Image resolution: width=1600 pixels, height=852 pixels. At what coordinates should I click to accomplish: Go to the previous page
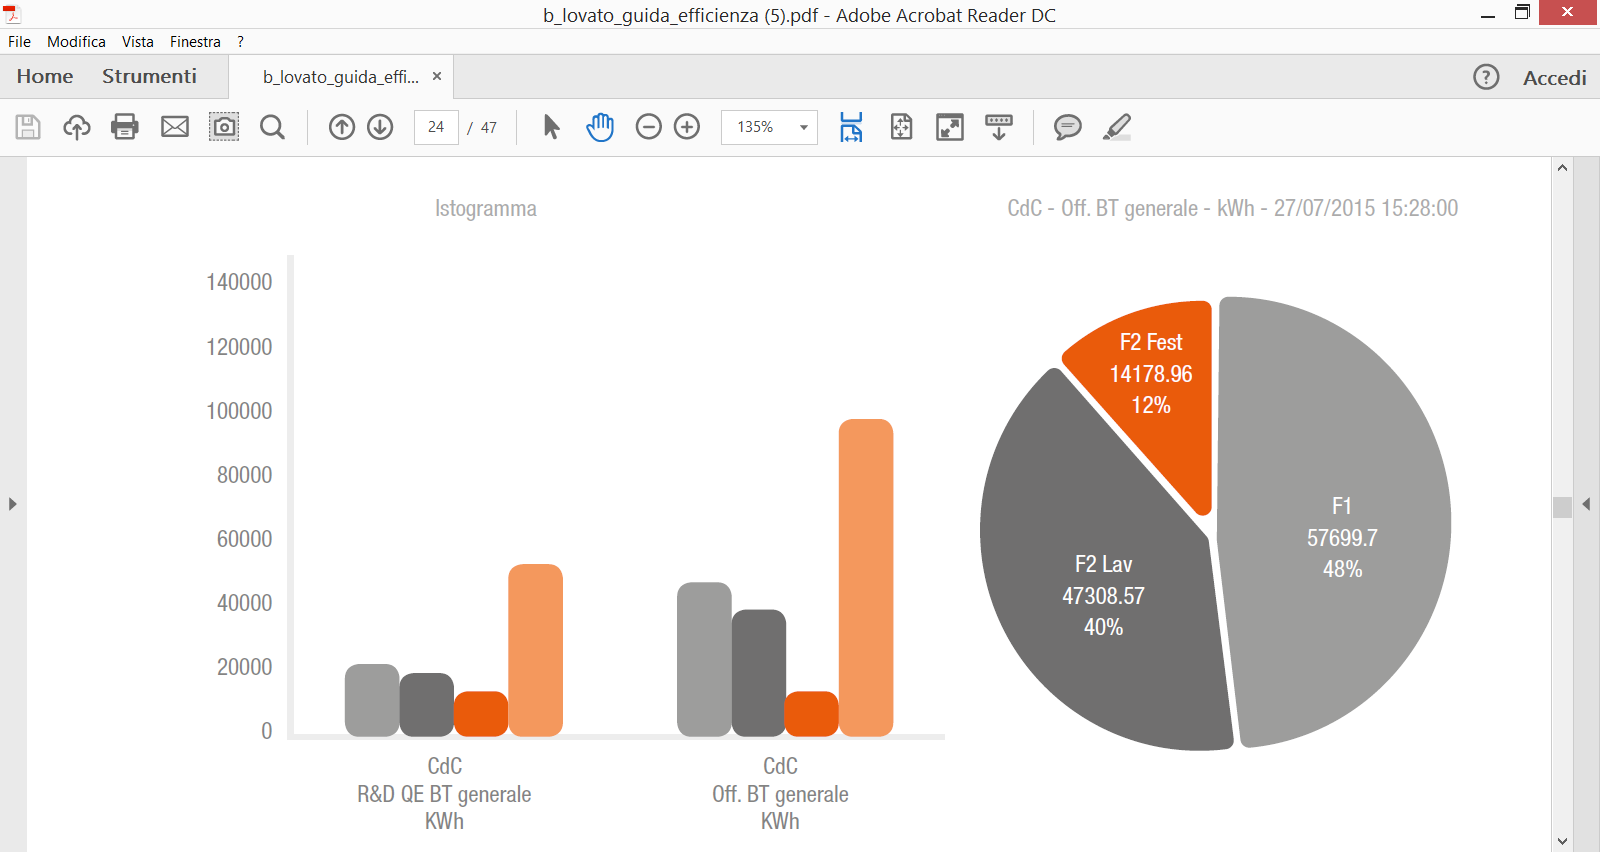point(342,127)
